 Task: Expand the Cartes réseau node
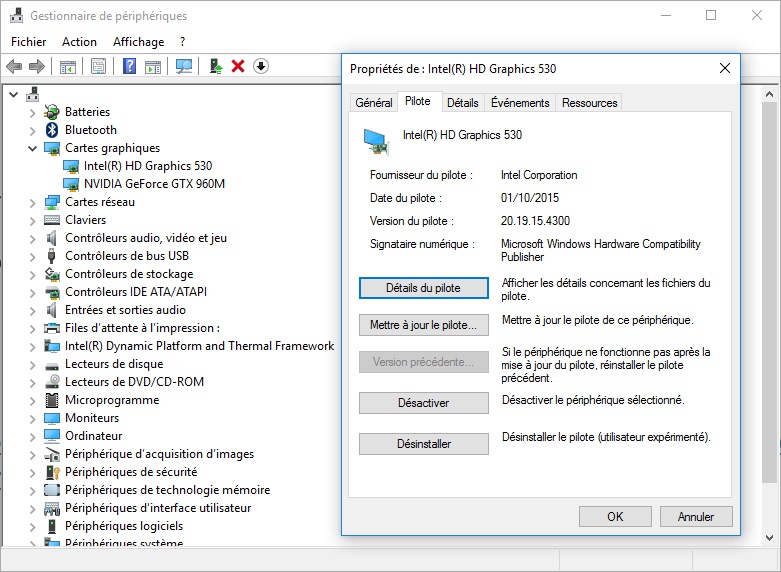32,202
